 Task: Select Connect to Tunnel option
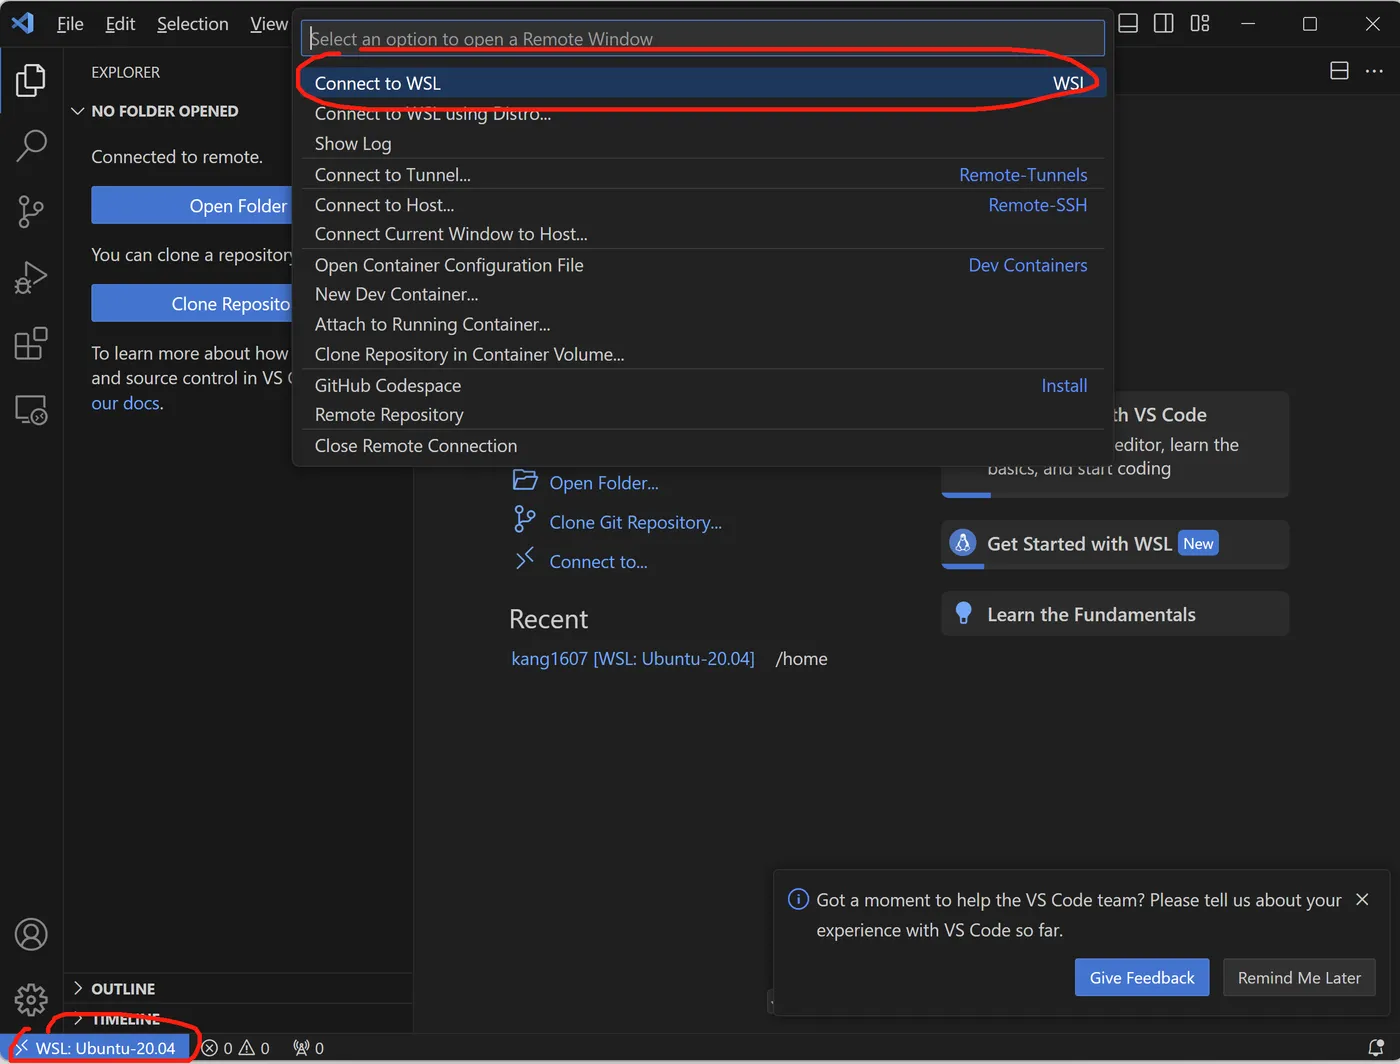coord(702,175)
